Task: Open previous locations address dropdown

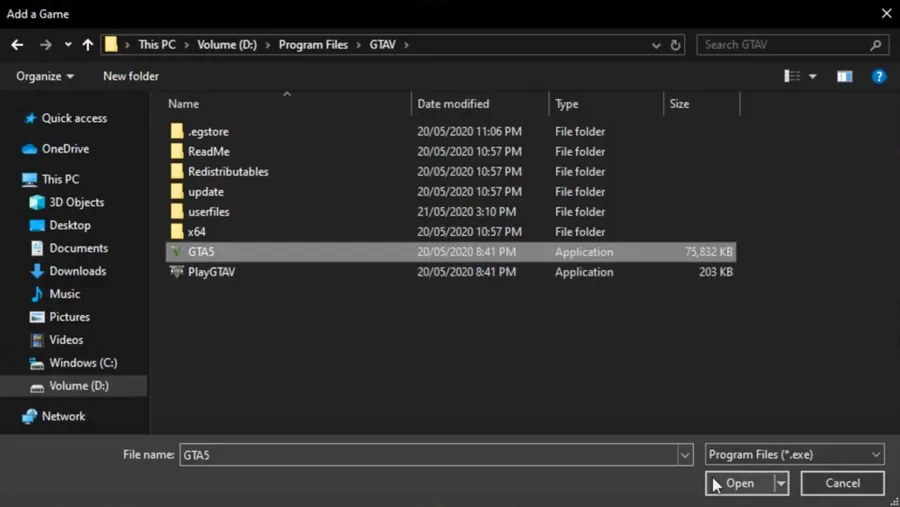Action: 655,45
